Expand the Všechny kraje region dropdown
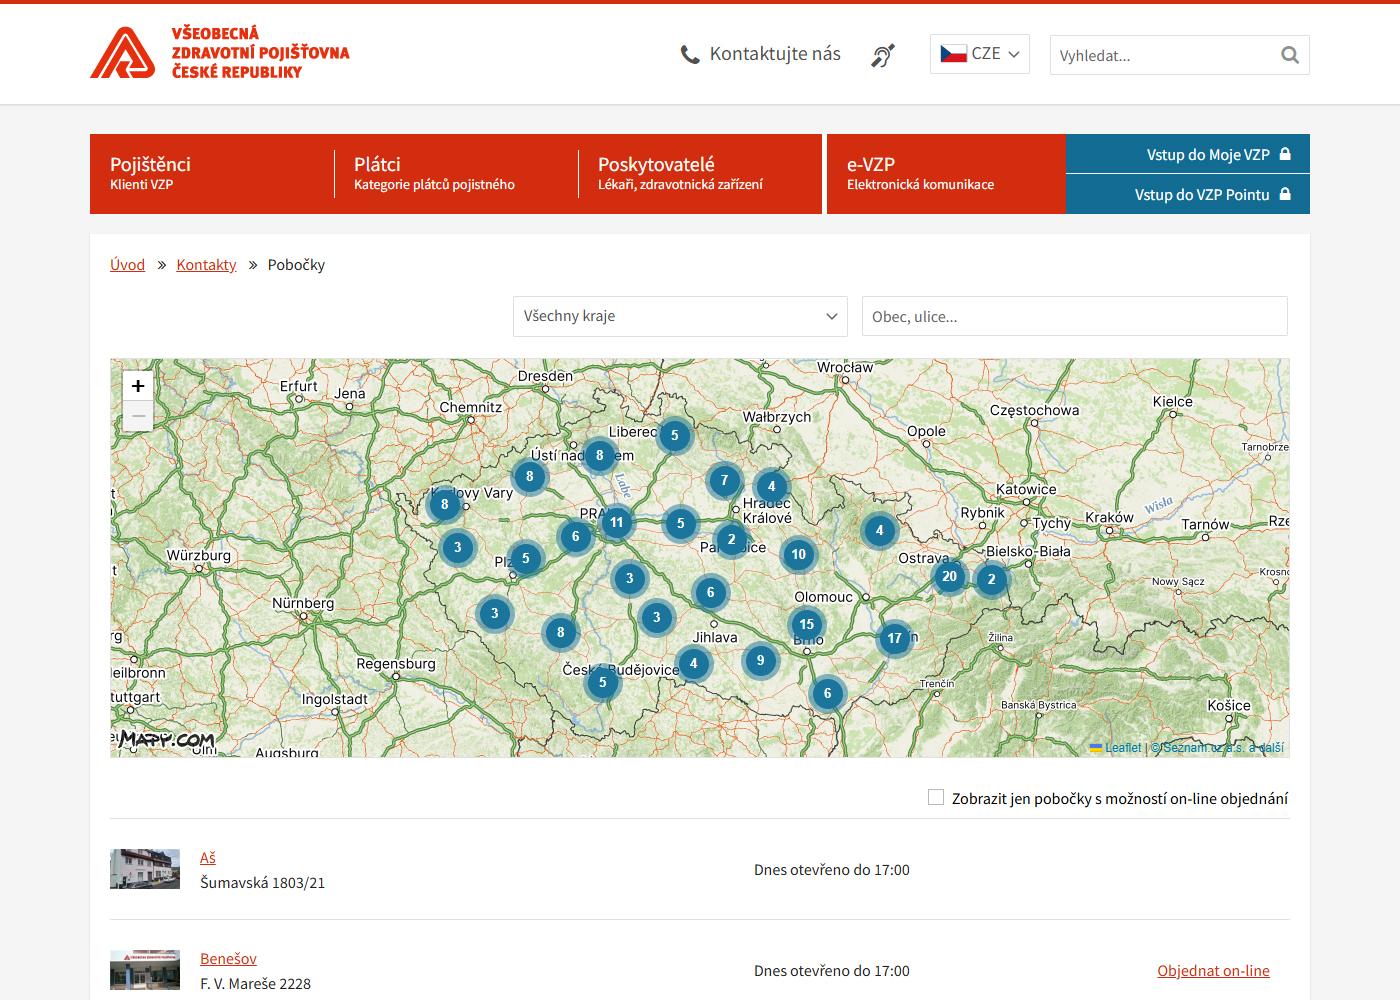 pos(680,316)
